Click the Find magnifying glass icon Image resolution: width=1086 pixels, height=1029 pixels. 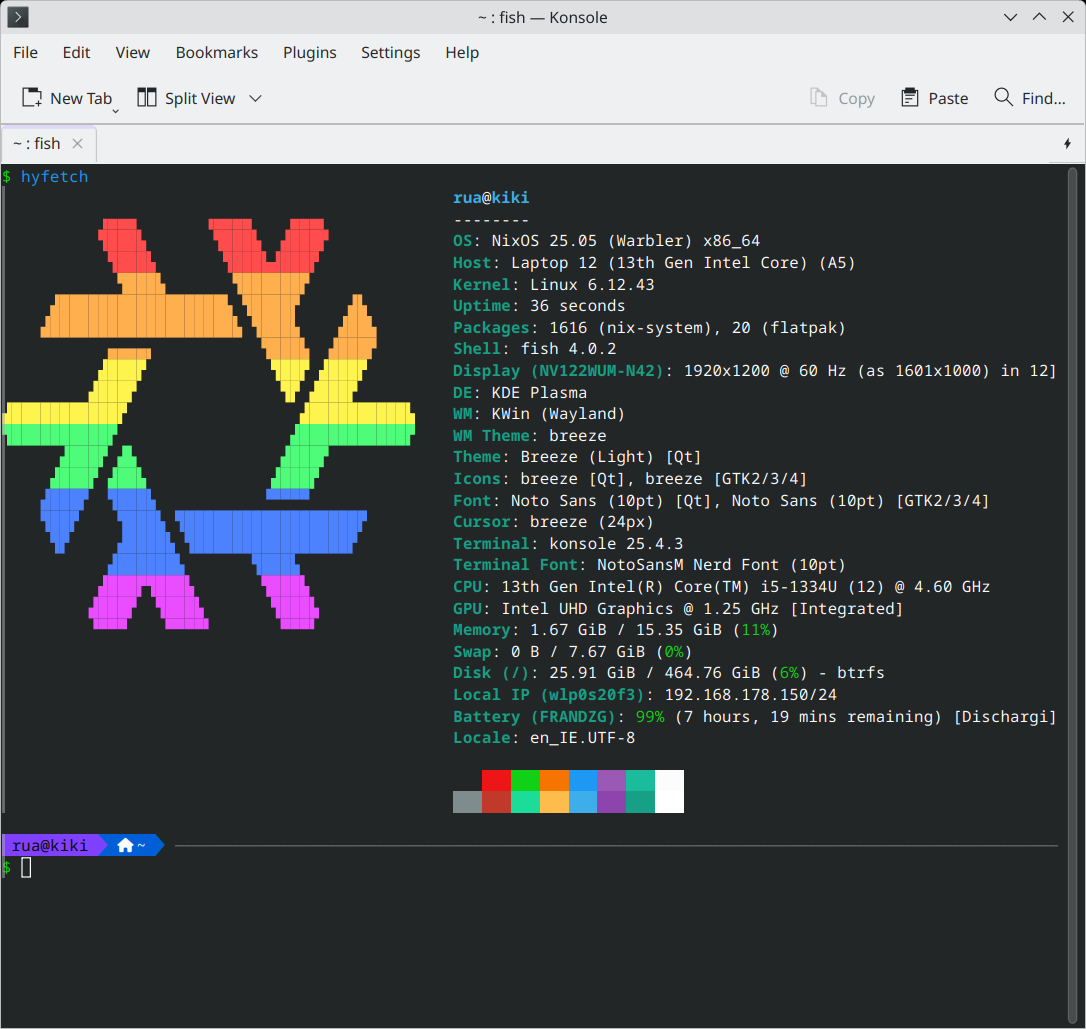pyautogui.click(x=1003, y=97)
